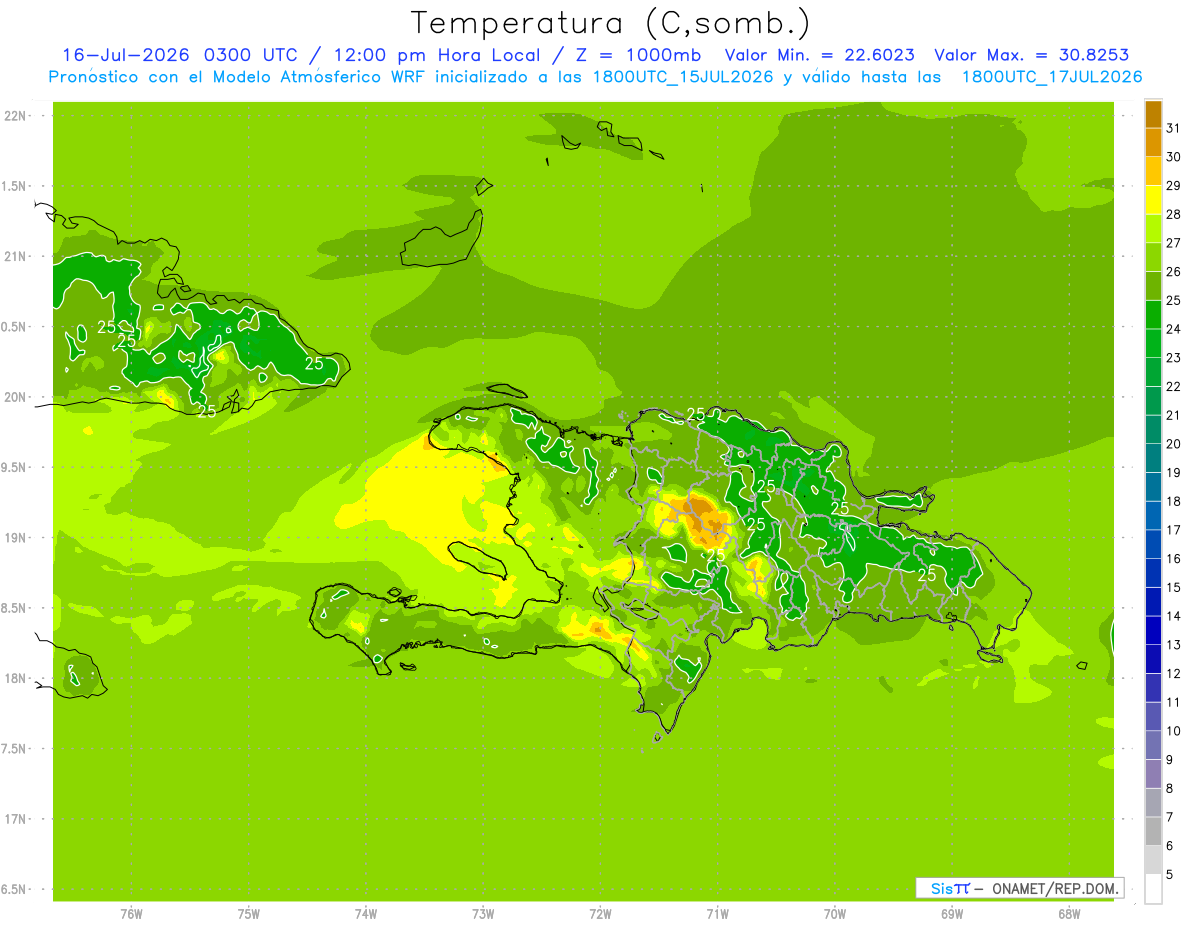Click the orange hot spot in central Hispaniola
The width and height of the screenshot is (1200, 927).
(705, 515)
